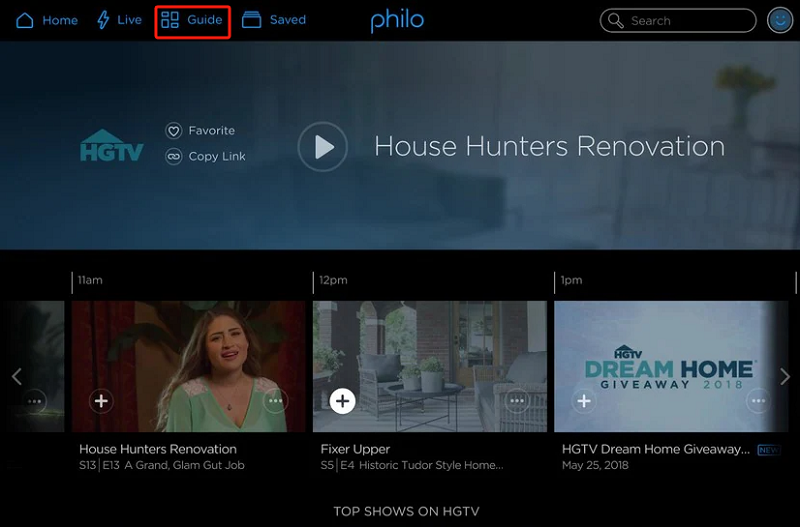Image resolution: width=800 pixels, height=527 pixels.
Task: Click the Search input field
Action: (x=678, y=21)
